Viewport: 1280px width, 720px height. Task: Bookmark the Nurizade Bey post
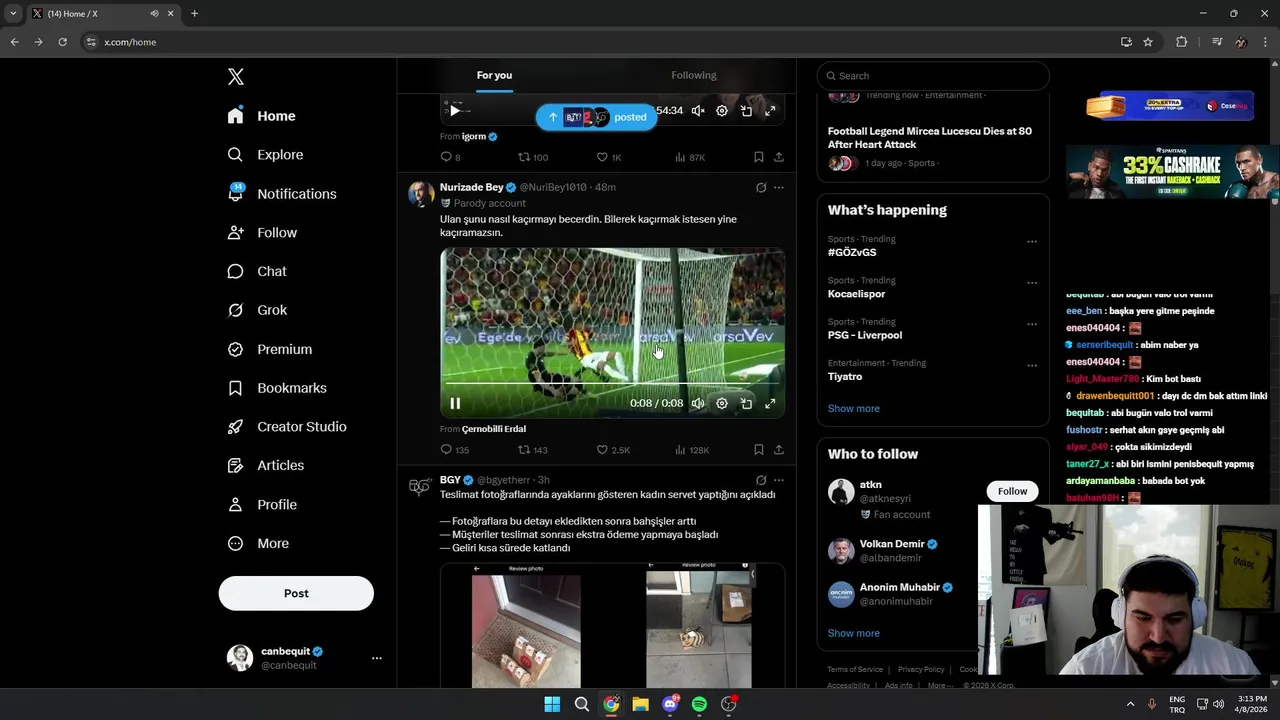pyautogui.click(x=759, y=450)
